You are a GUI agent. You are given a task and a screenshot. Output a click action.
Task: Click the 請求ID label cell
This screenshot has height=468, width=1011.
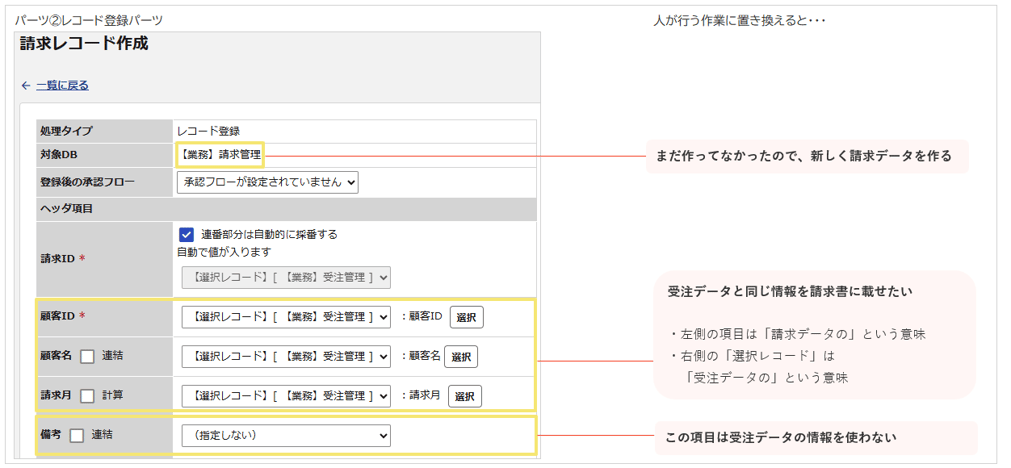pyautogui.click(x=104, y=258)
